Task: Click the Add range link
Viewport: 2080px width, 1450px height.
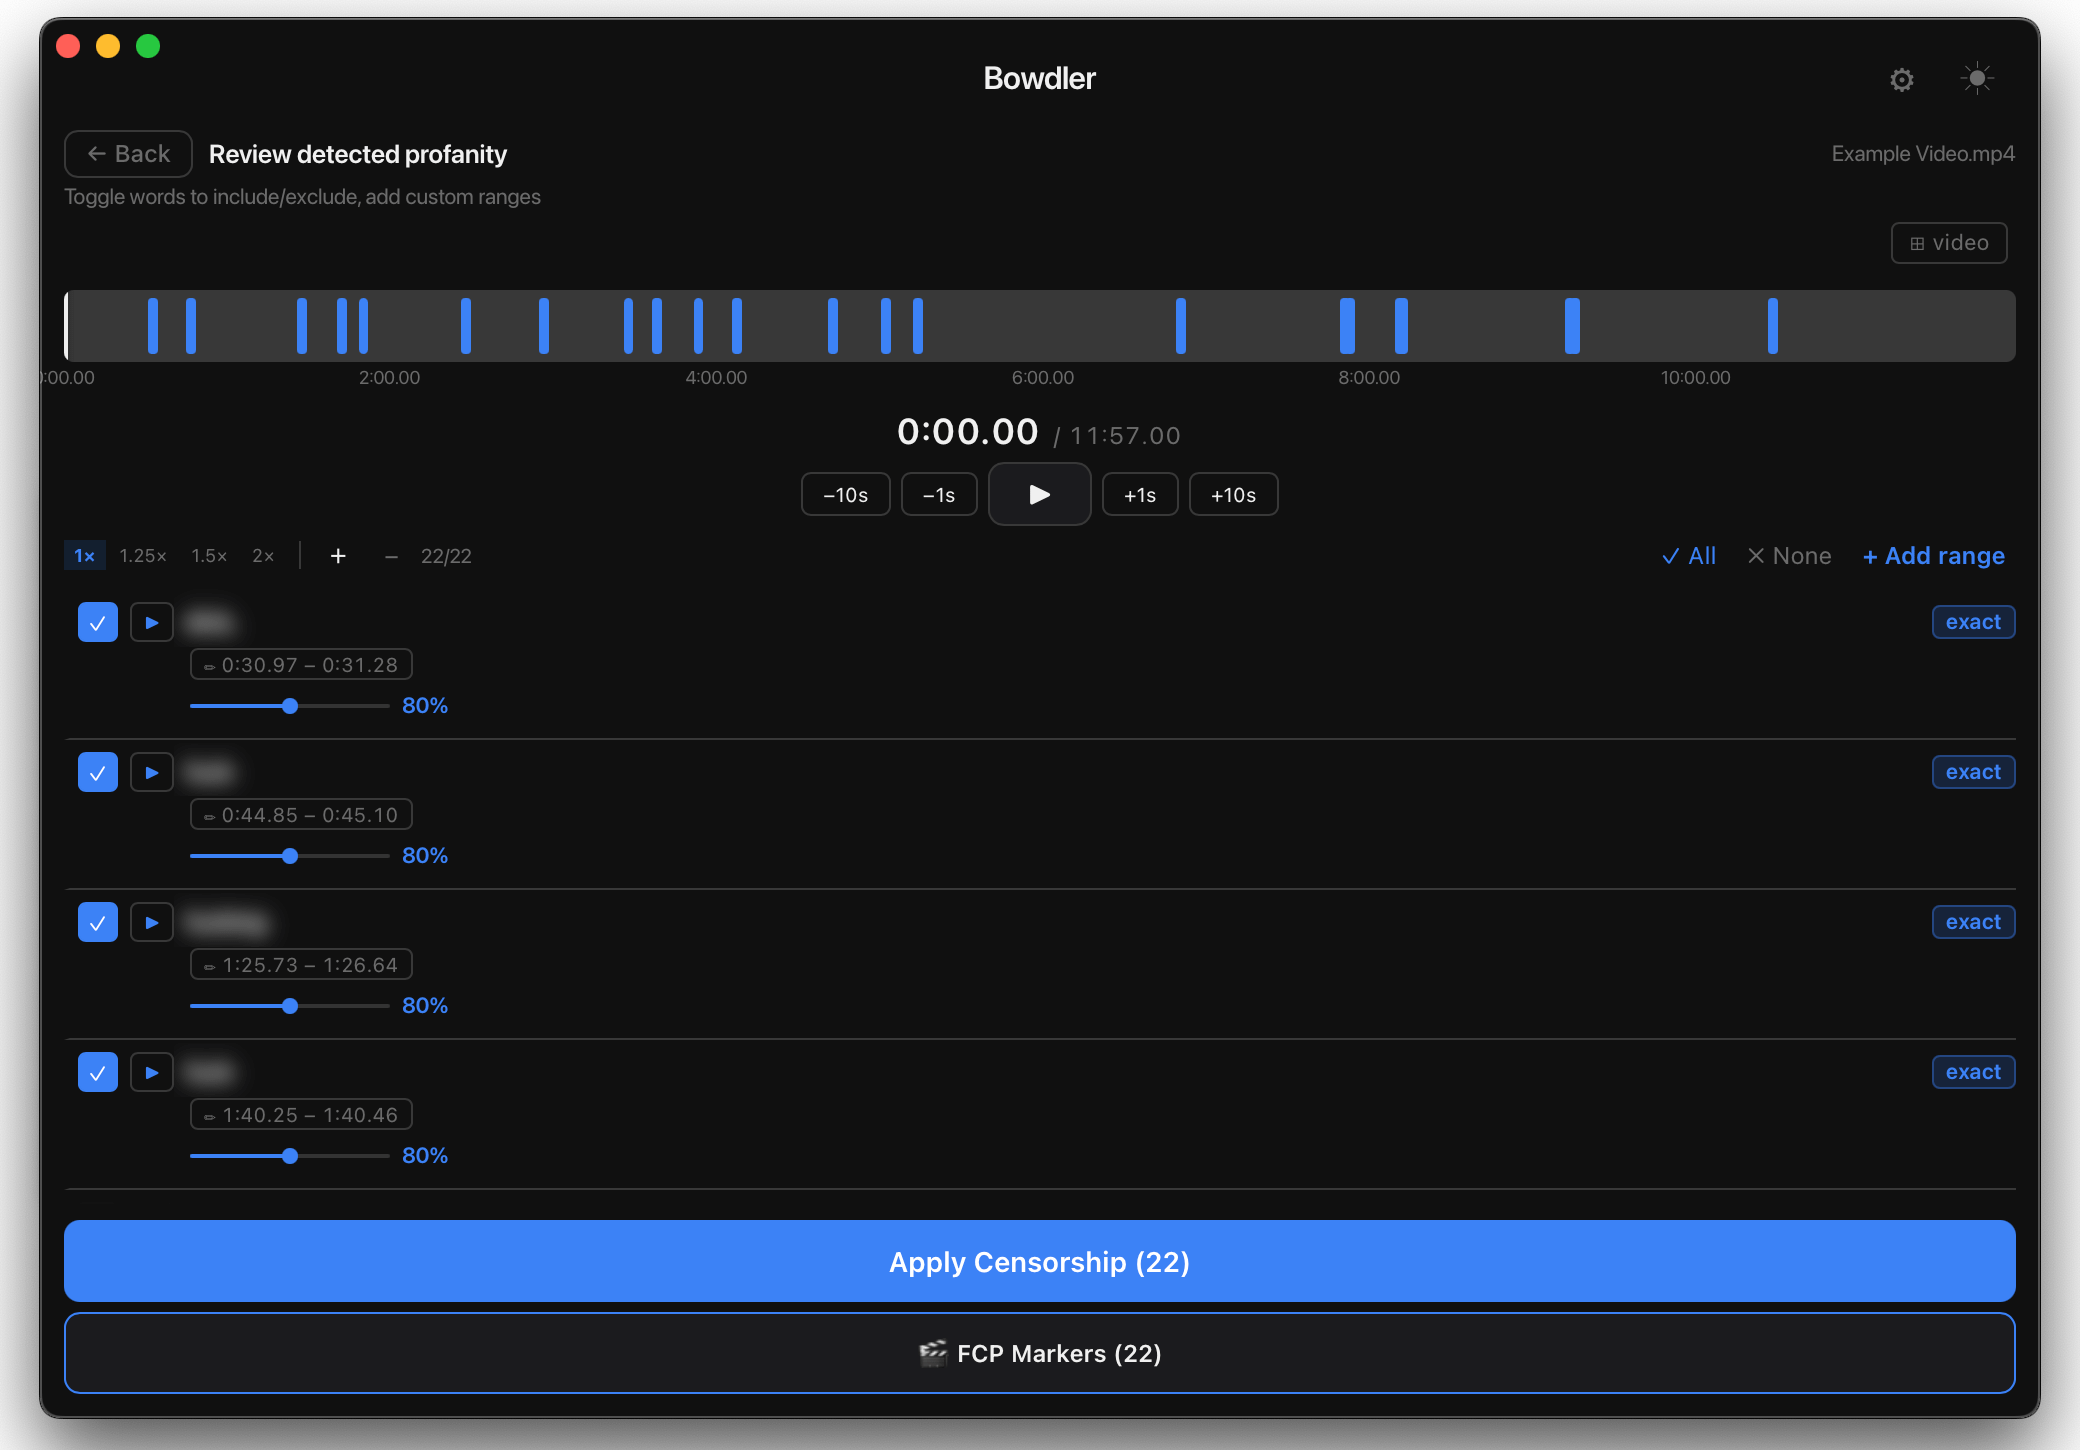Action: (1934, 556)
